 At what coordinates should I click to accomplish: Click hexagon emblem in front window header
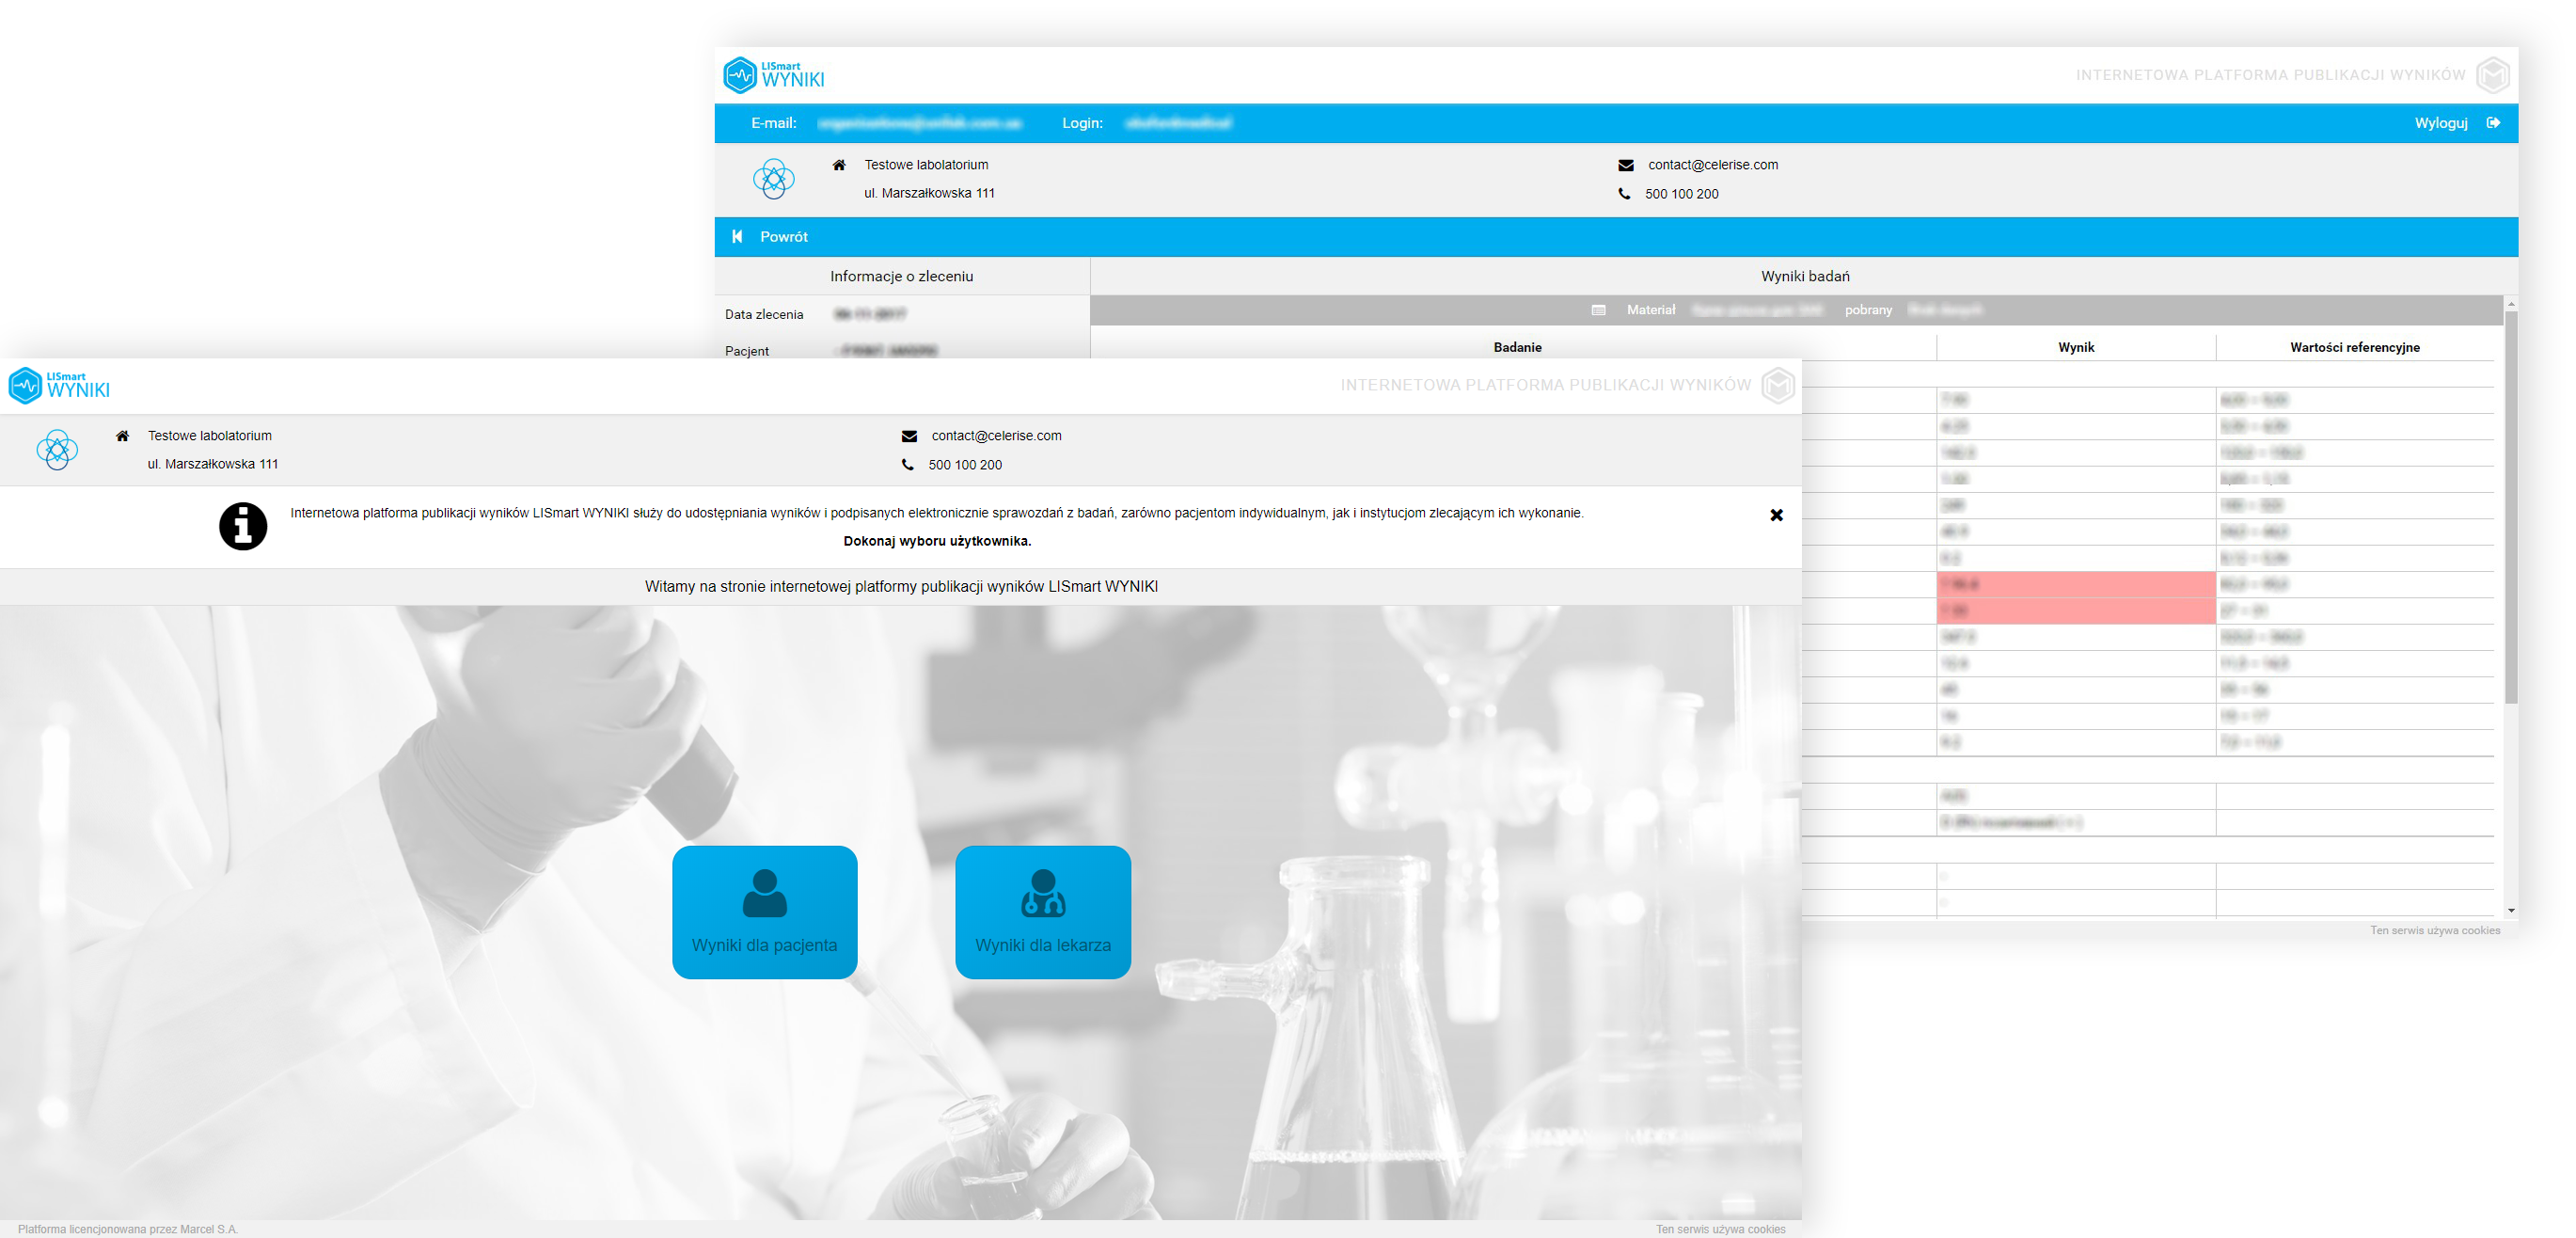click(1777, 386)
